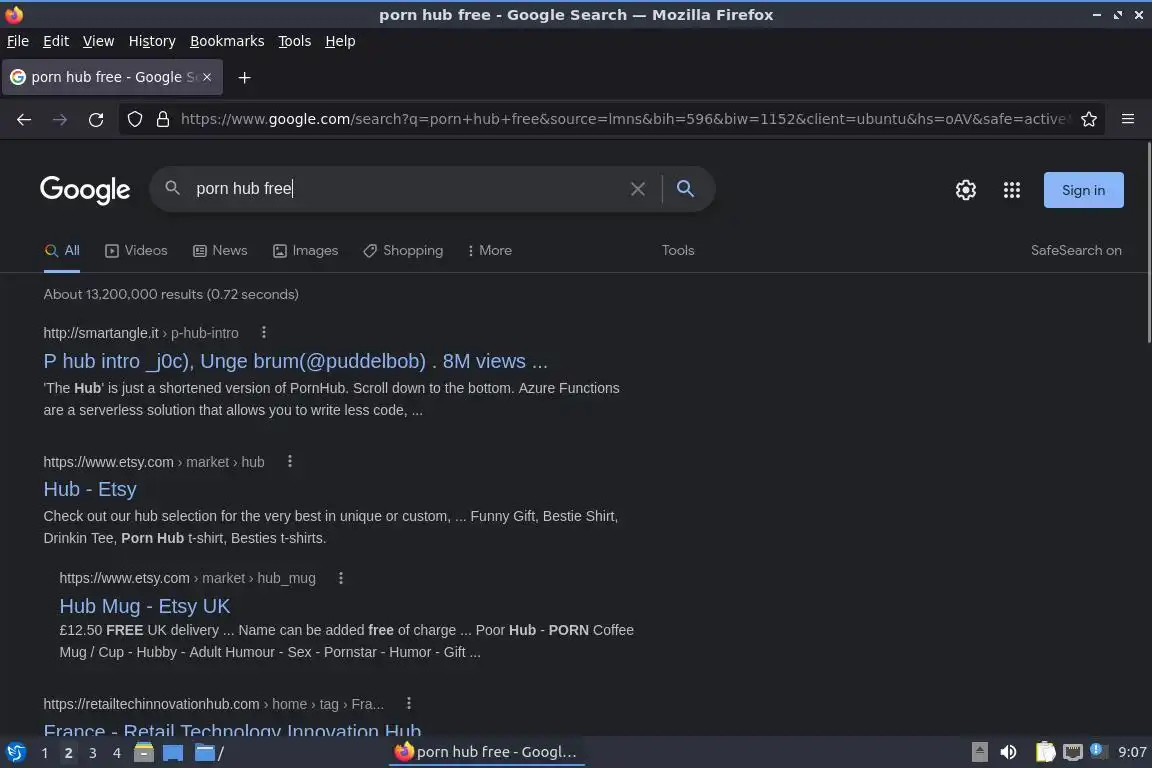Switch to the Shopping results tab
Image resolution: width=1152 pixels, height=768 pixels.
click(x=403, y=251)
